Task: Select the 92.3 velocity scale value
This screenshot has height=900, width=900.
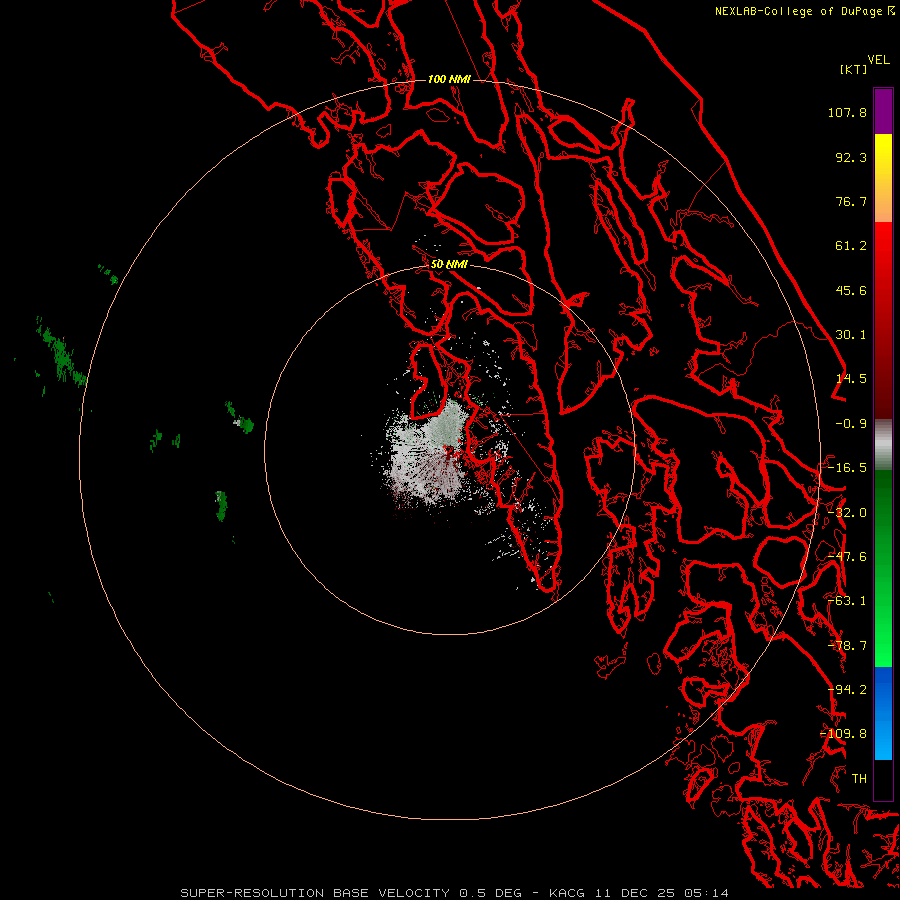Action: click(851, 157)
